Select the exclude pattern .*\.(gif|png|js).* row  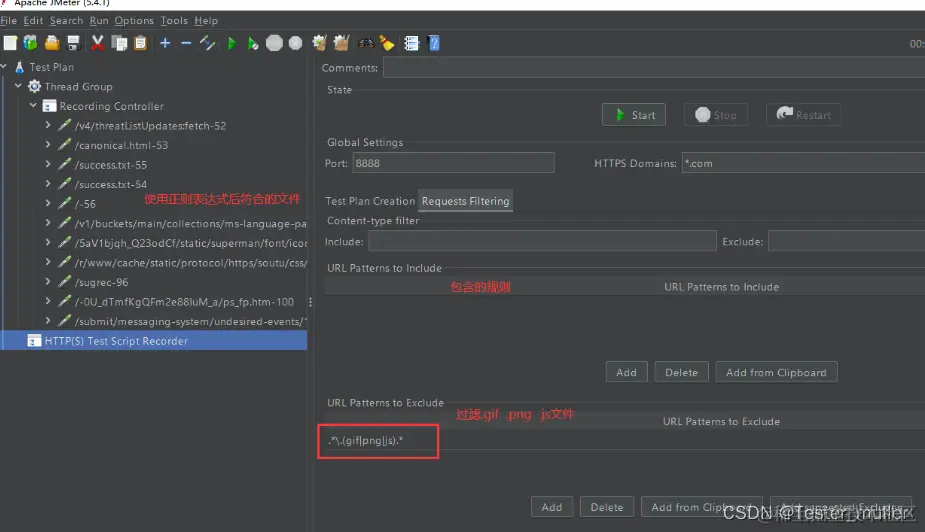point(625,441)
